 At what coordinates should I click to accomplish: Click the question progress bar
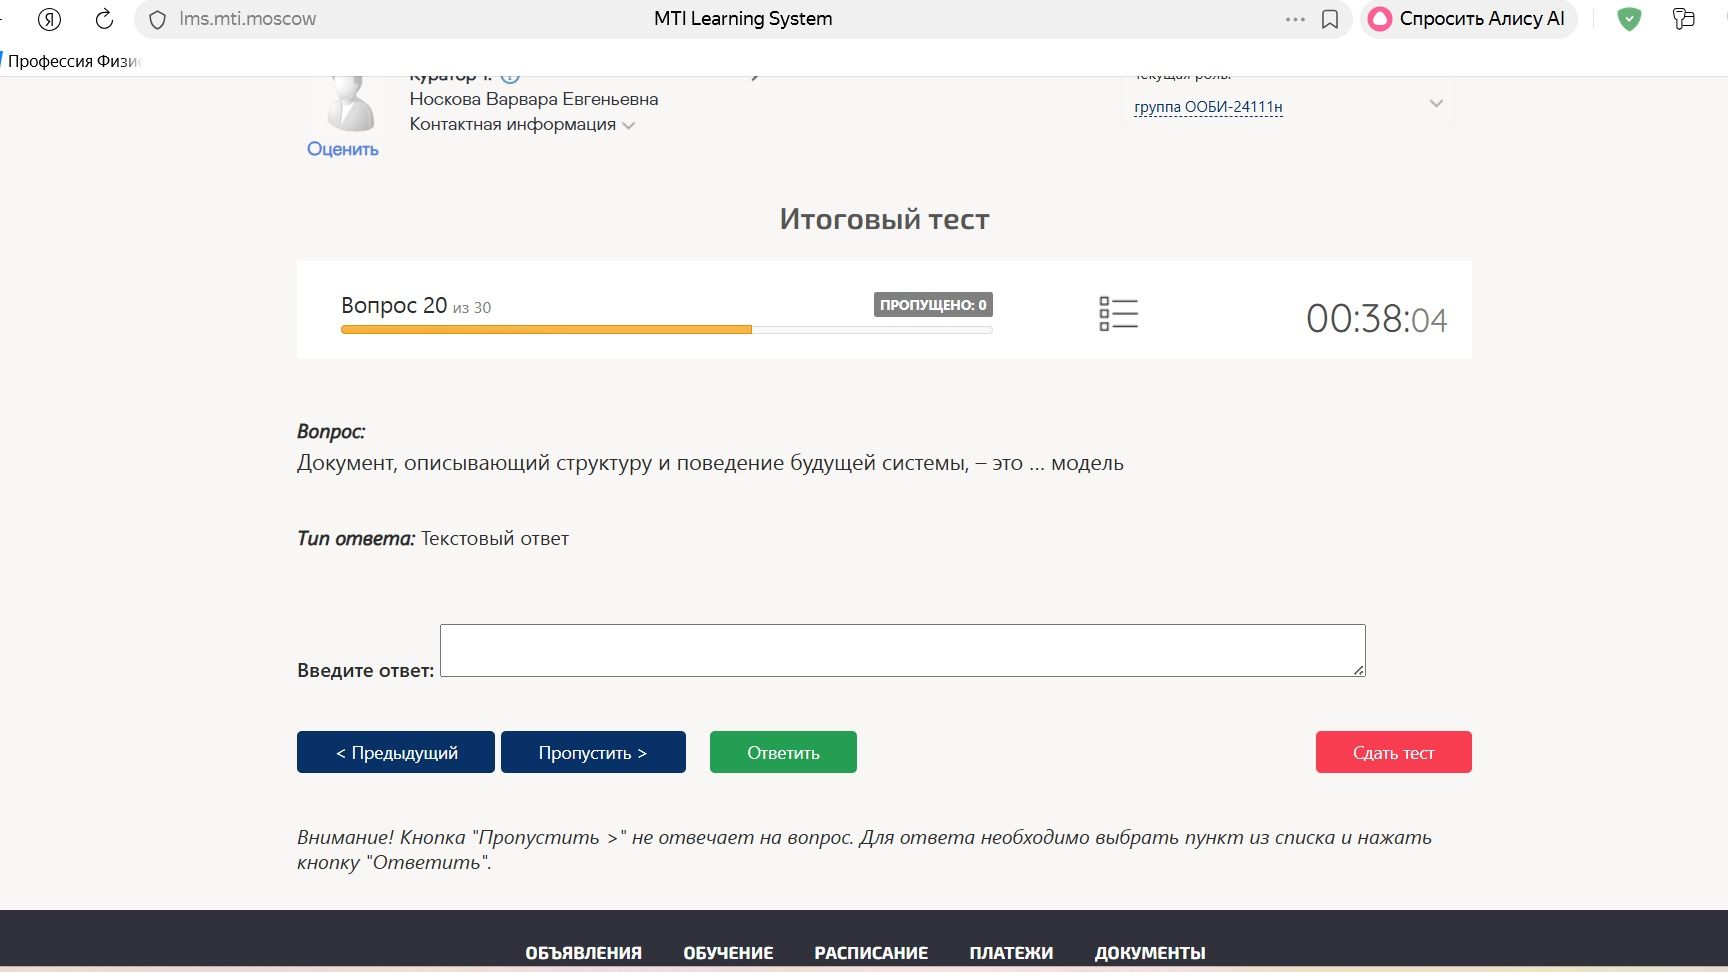tap(666, 329)
